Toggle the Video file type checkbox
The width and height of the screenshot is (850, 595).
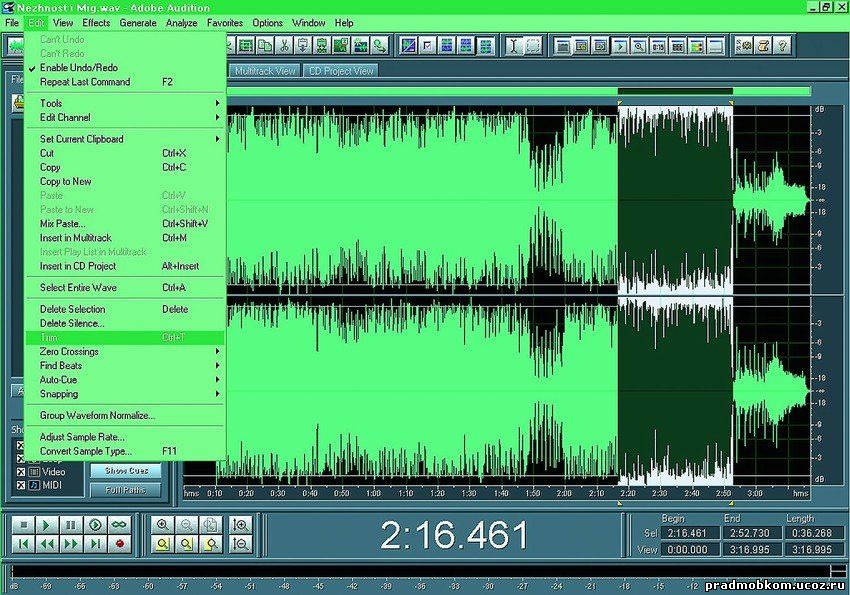point(21,472)
